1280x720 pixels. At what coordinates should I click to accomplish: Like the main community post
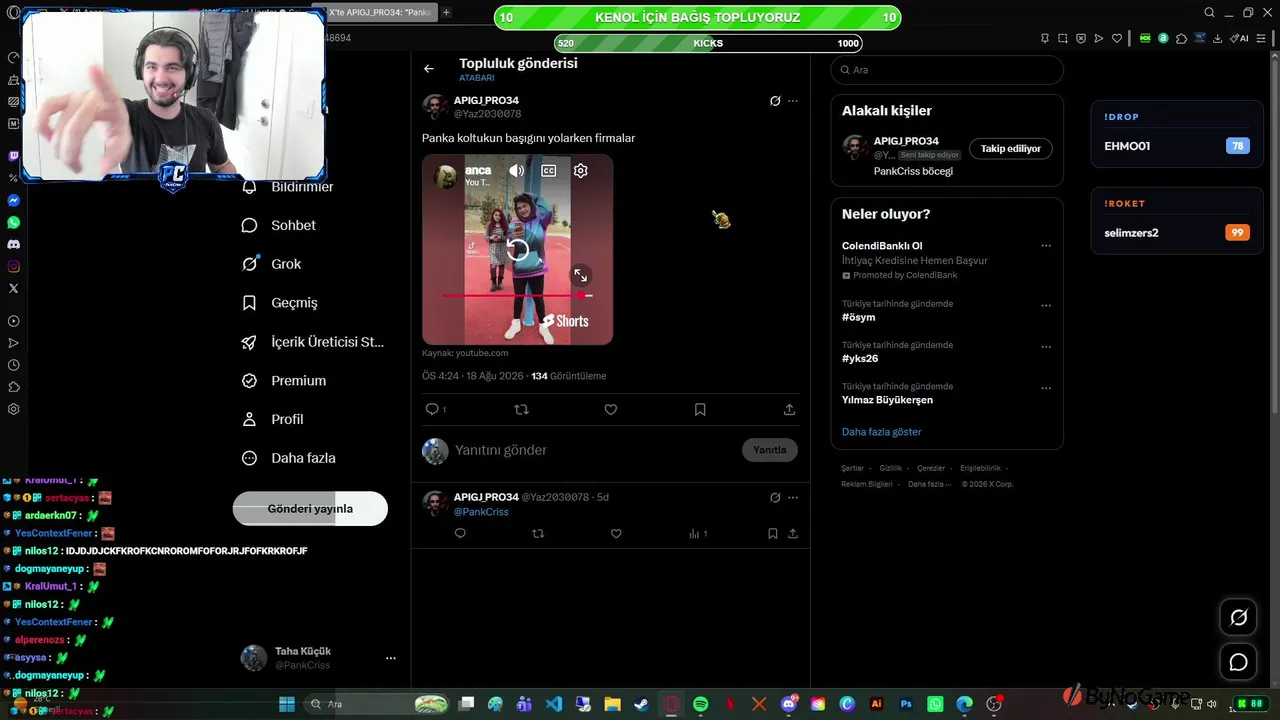tap(611, 409)
